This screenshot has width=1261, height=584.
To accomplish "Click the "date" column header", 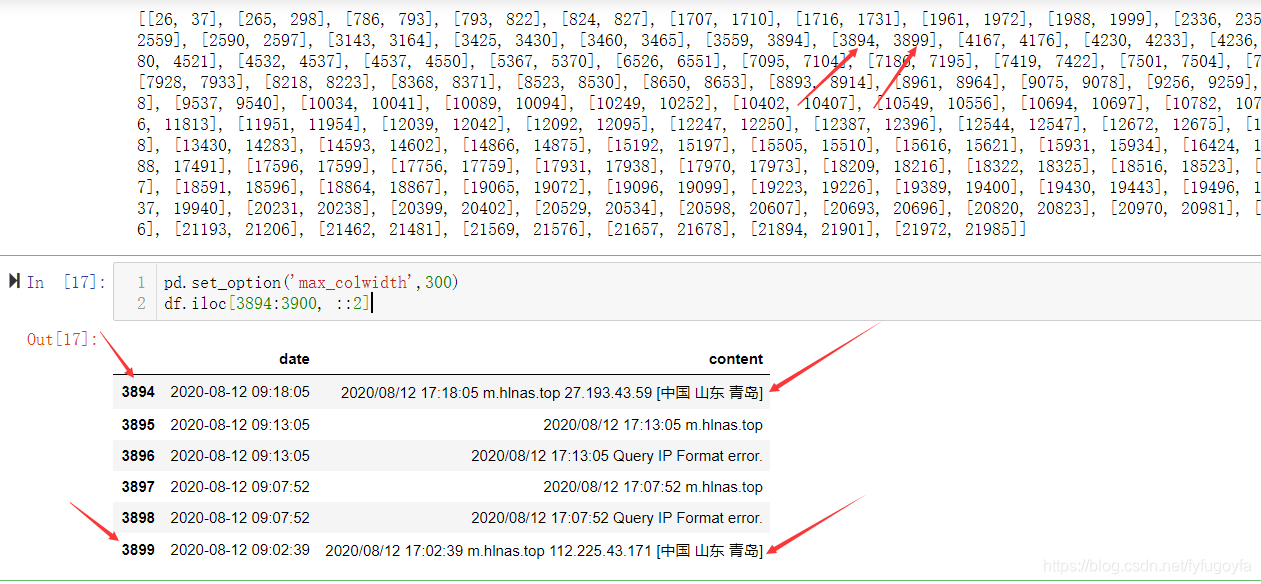I will [x=294, y=359].
